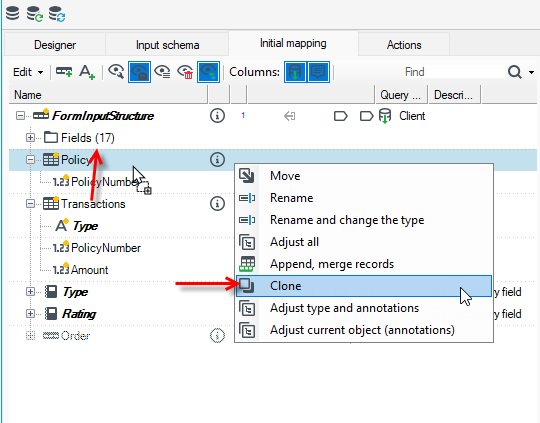Select the Type text field under Transactions
Viewport: 540px width, 423px height.
pyautogui.click(x=85, y=226)
